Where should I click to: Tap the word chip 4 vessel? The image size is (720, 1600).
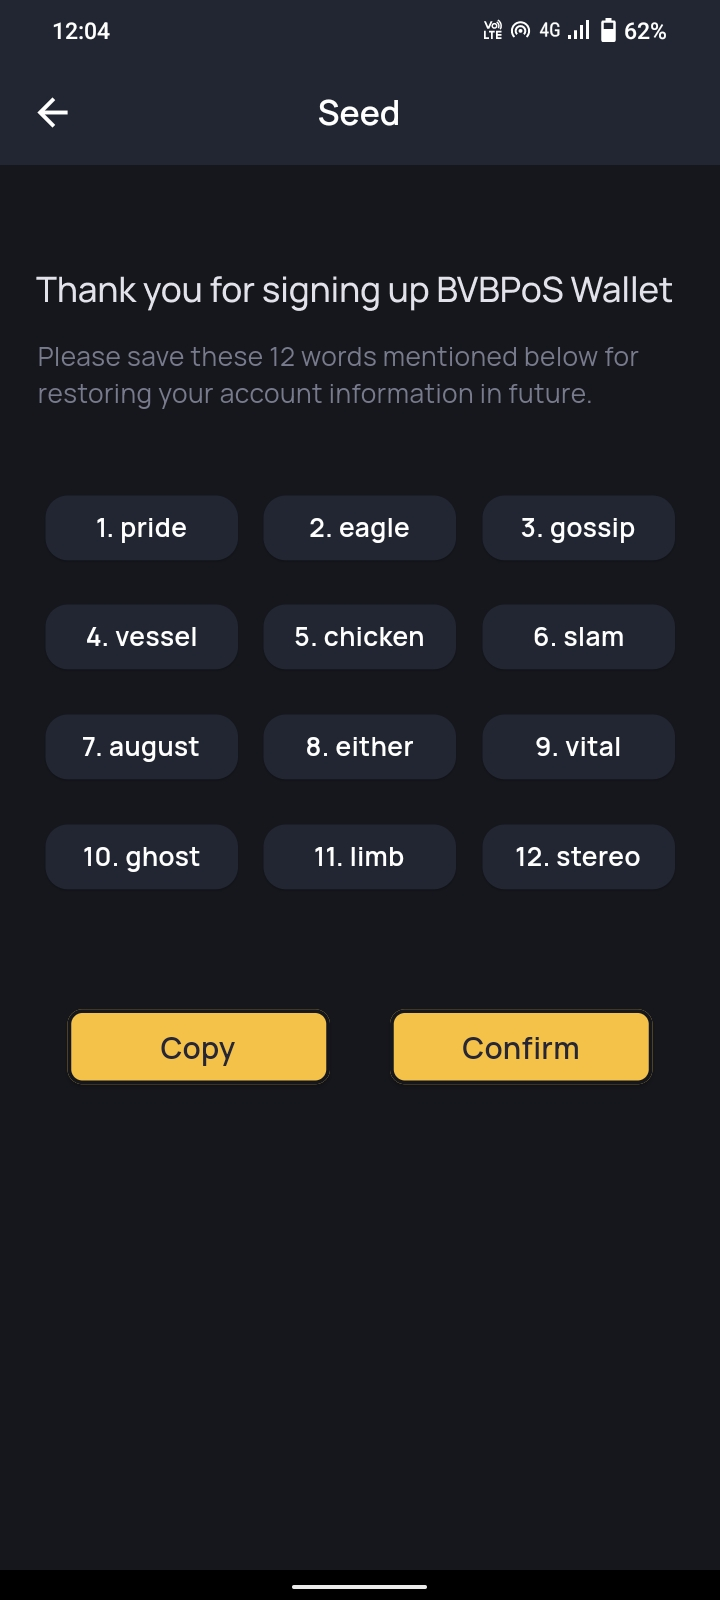[x=141, y=637]
